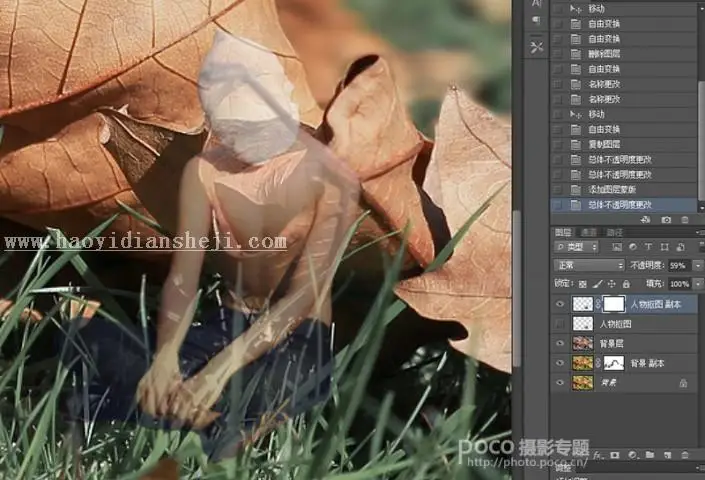
Task: Open the 不透明度 slider arrow
Action: coord(698,266)
